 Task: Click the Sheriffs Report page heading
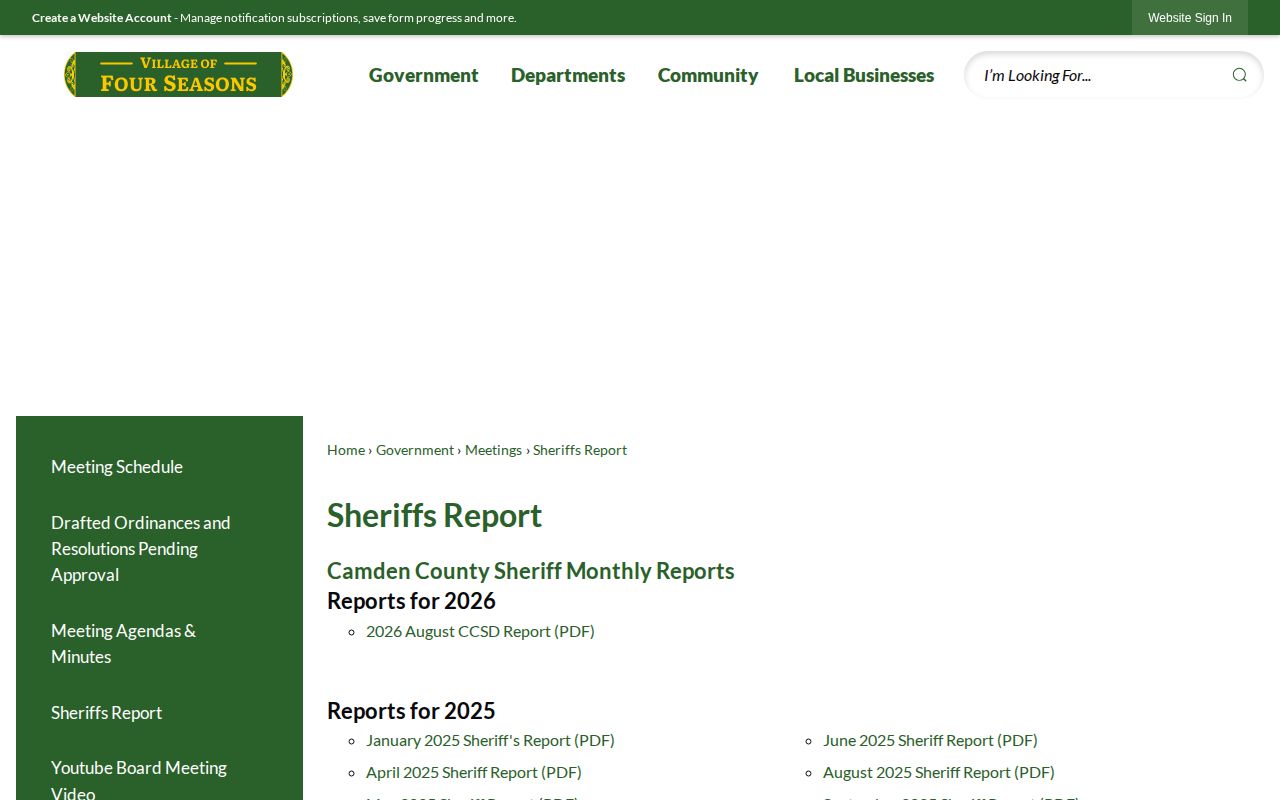click(x=435, y=515)
